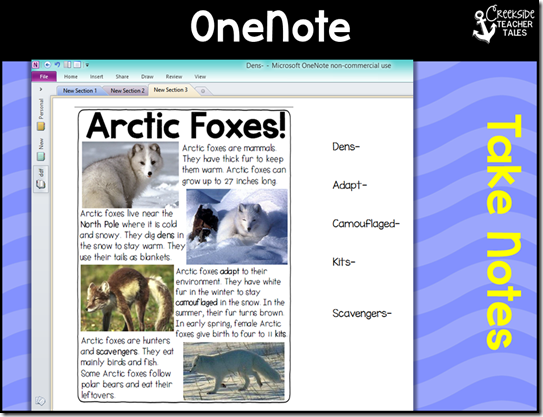Click the gray arctic fox photo at top
543x417 pixels.
click(130, 175)
